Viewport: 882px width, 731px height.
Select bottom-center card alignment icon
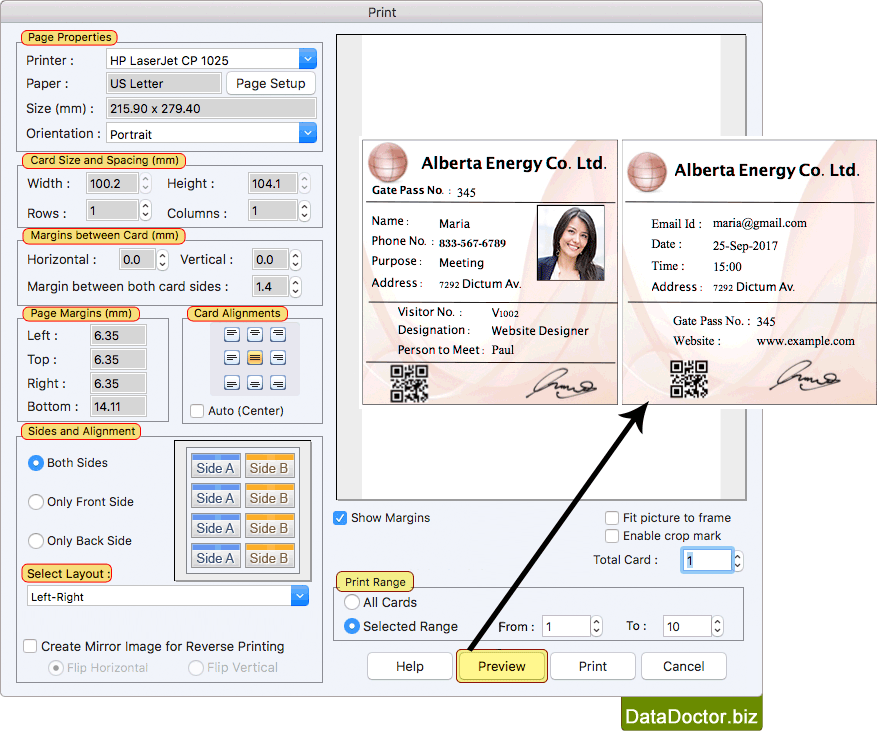pos(255,383)
